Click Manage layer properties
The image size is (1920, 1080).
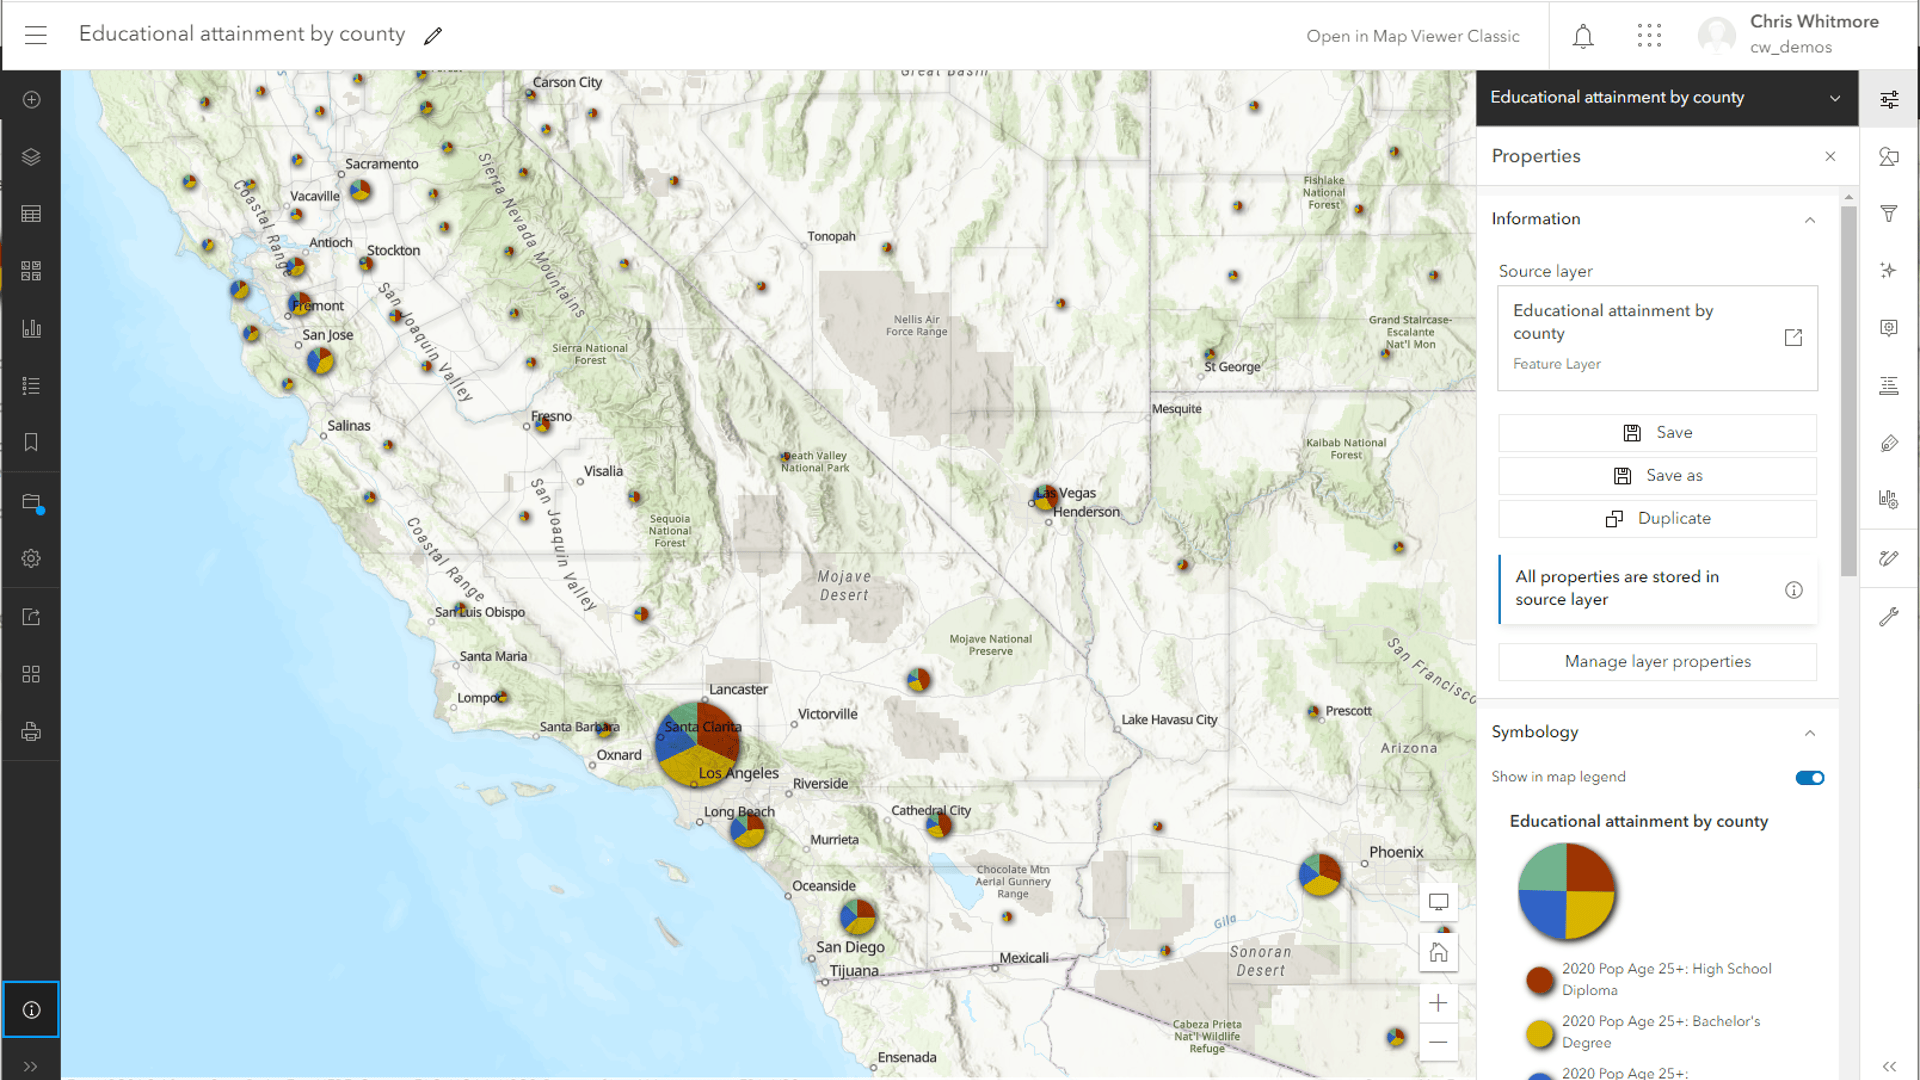pos(1657,661)
